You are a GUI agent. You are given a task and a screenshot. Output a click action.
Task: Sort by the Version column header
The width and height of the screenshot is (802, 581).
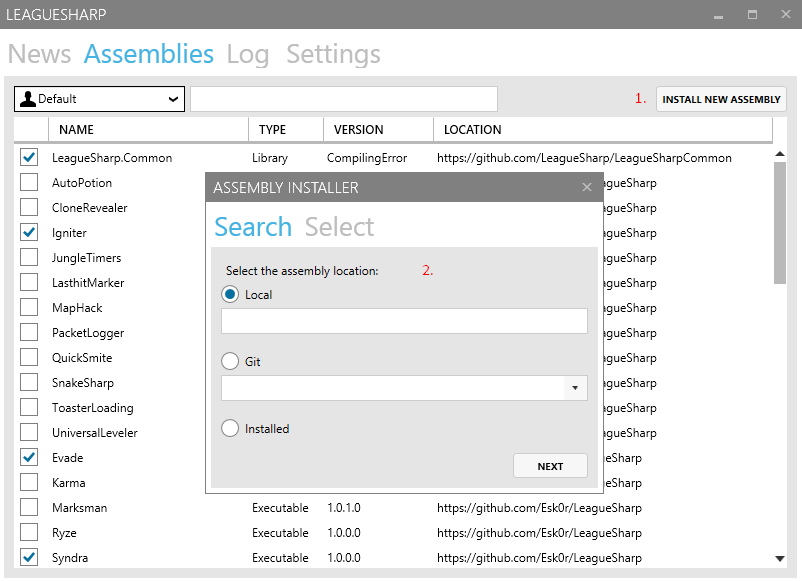[378, 129]
